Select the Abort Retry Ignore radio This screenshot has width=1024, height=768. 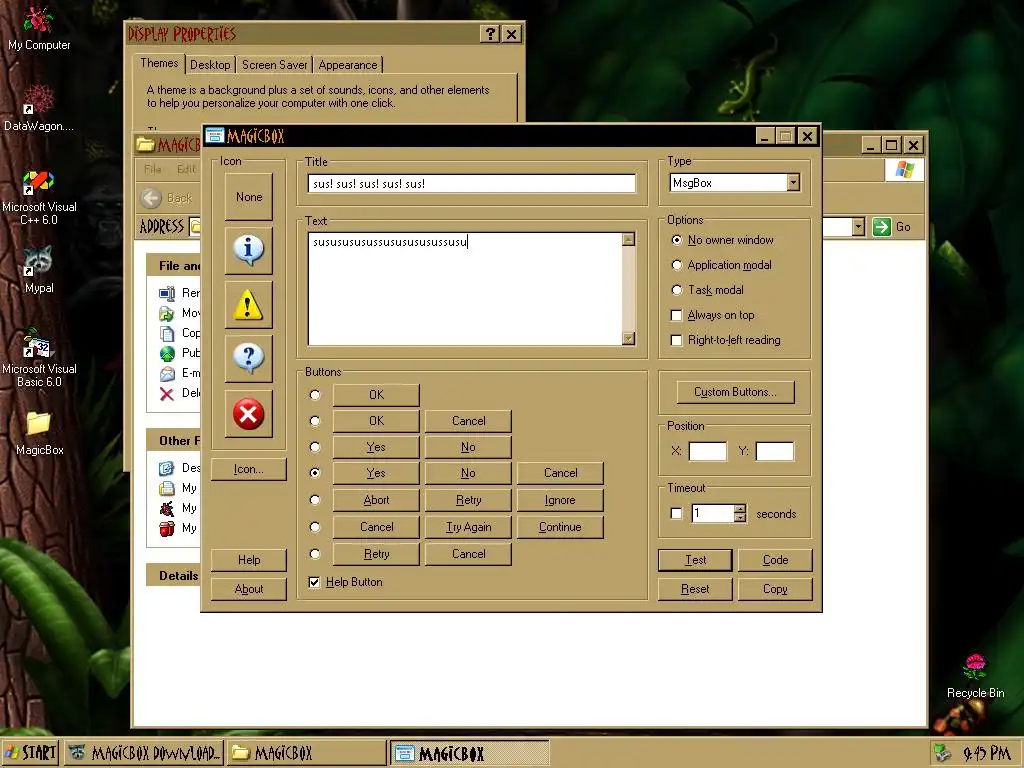(x=315, y=500)
